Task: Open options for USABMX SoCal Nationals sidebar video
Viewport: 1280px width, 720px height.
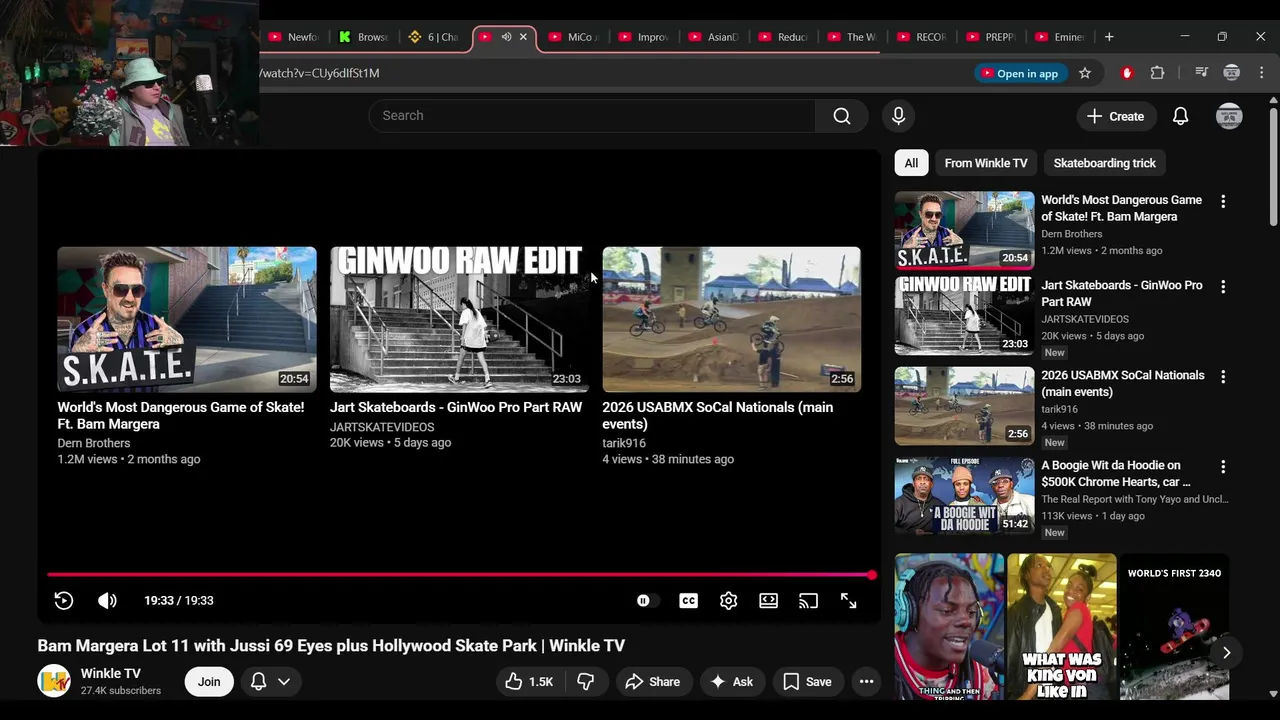Action: tap(1222, 376)
